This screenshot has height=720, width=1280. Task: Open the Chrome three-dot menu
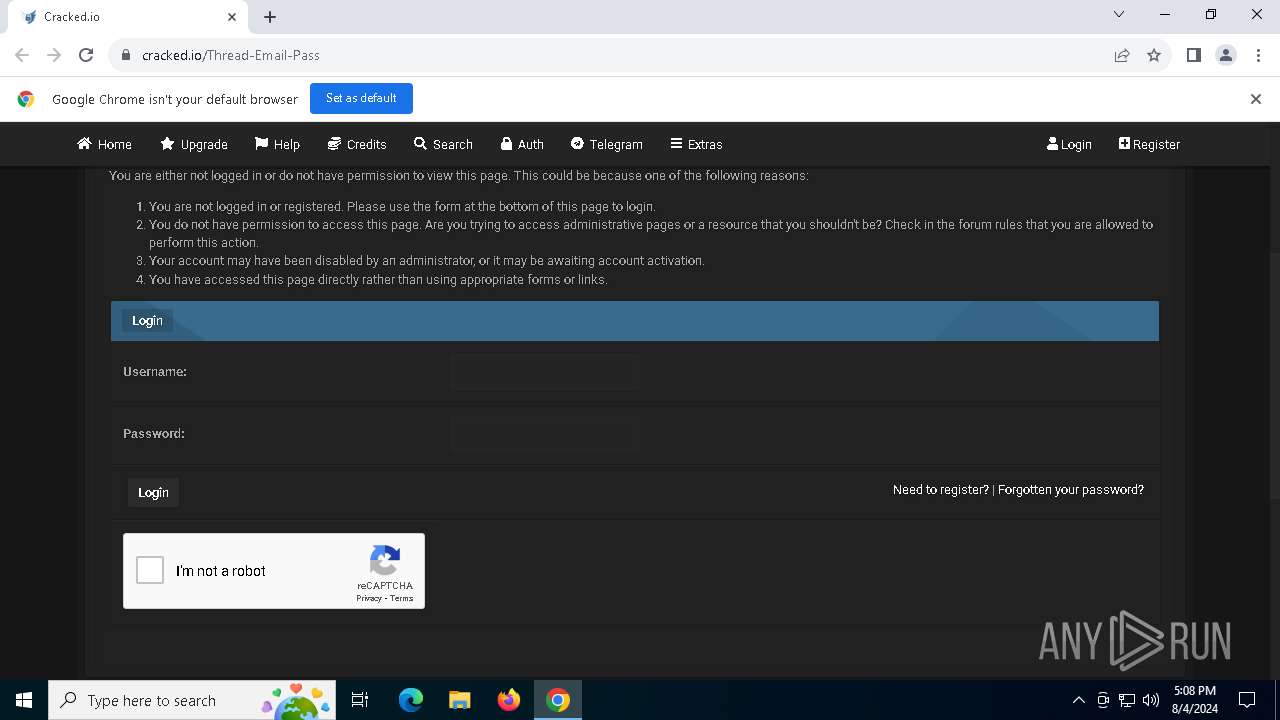click(x=1257, y=55)
